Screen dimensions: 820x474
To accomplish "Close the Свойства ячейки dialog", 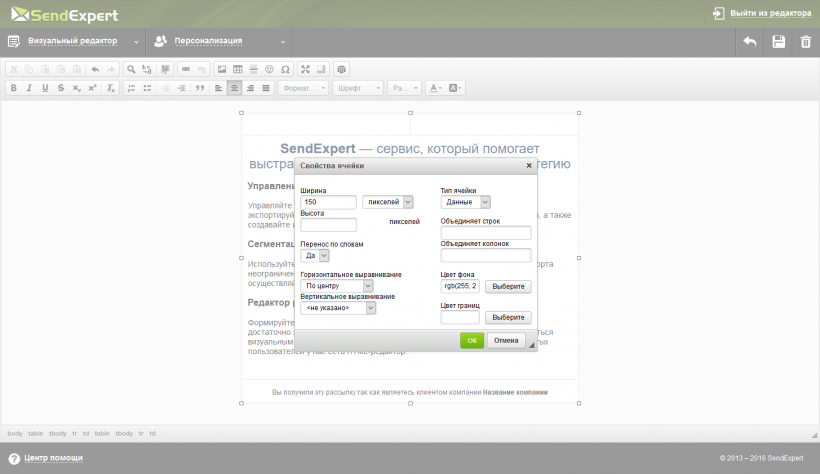I will coord(529,165).
